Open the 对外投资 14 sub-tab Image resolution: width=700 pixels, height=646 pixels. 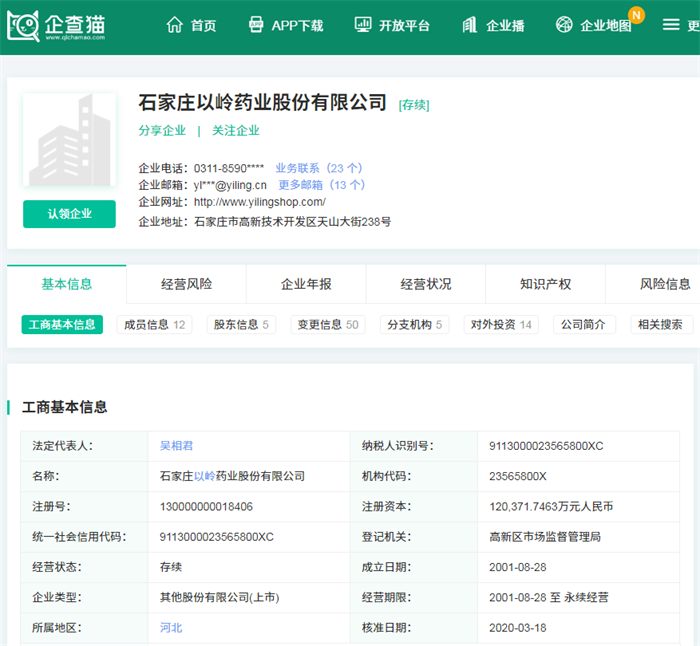pyautogui.click(x=501, y=325)
